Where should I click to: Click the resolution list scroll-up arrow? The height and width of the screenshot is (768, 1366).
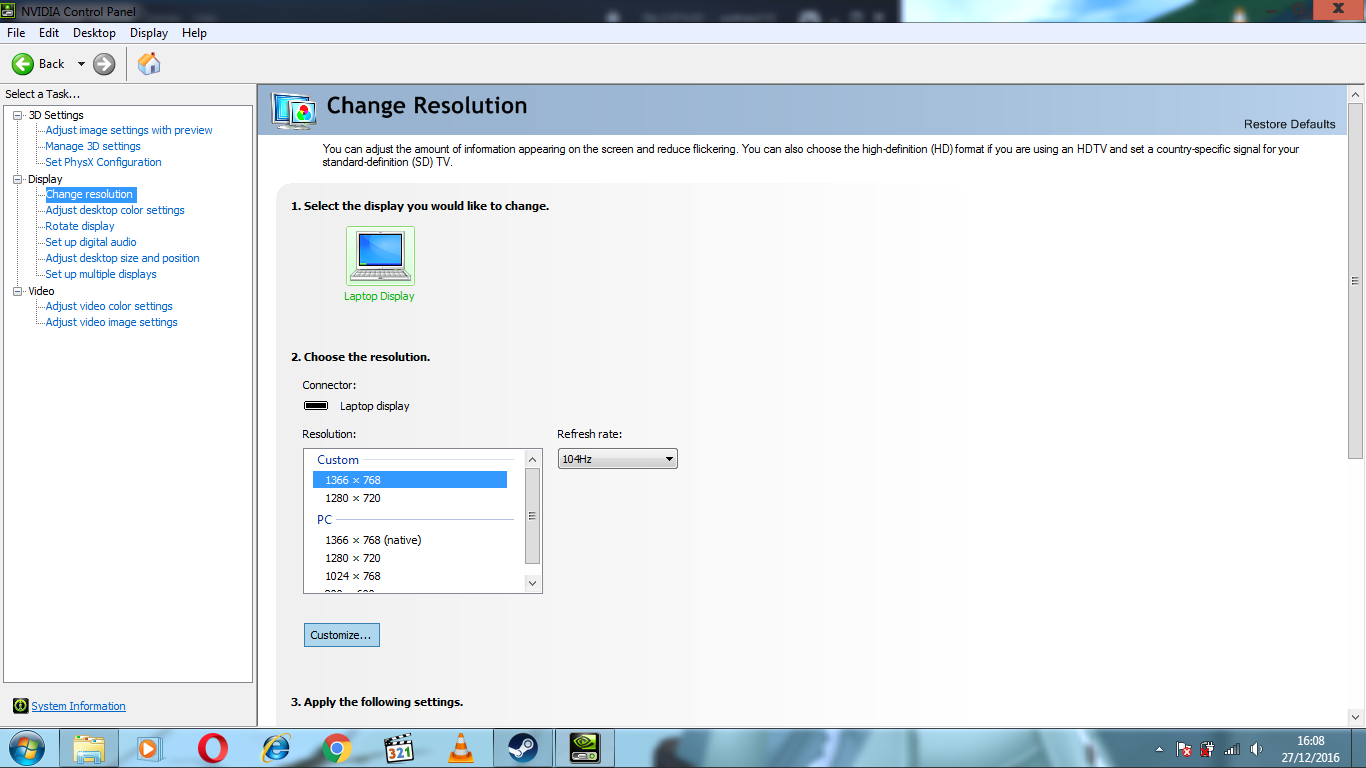[x=532, y=459]
